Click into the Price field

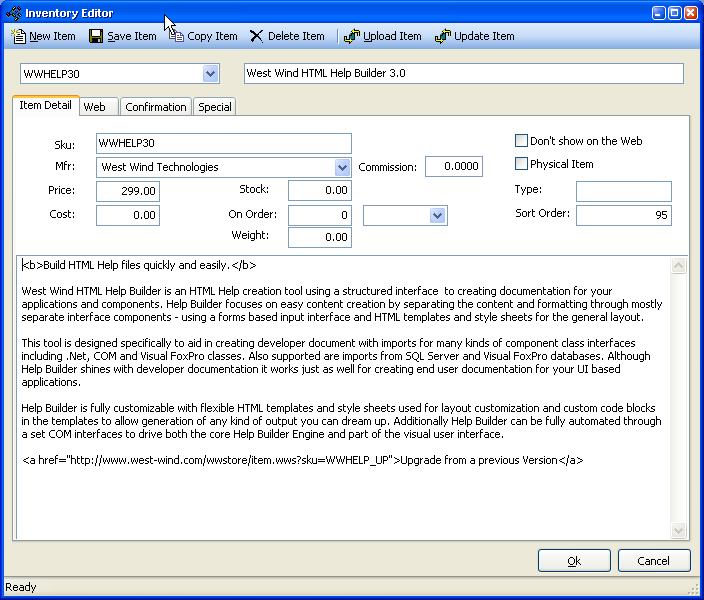click(127, 191)
